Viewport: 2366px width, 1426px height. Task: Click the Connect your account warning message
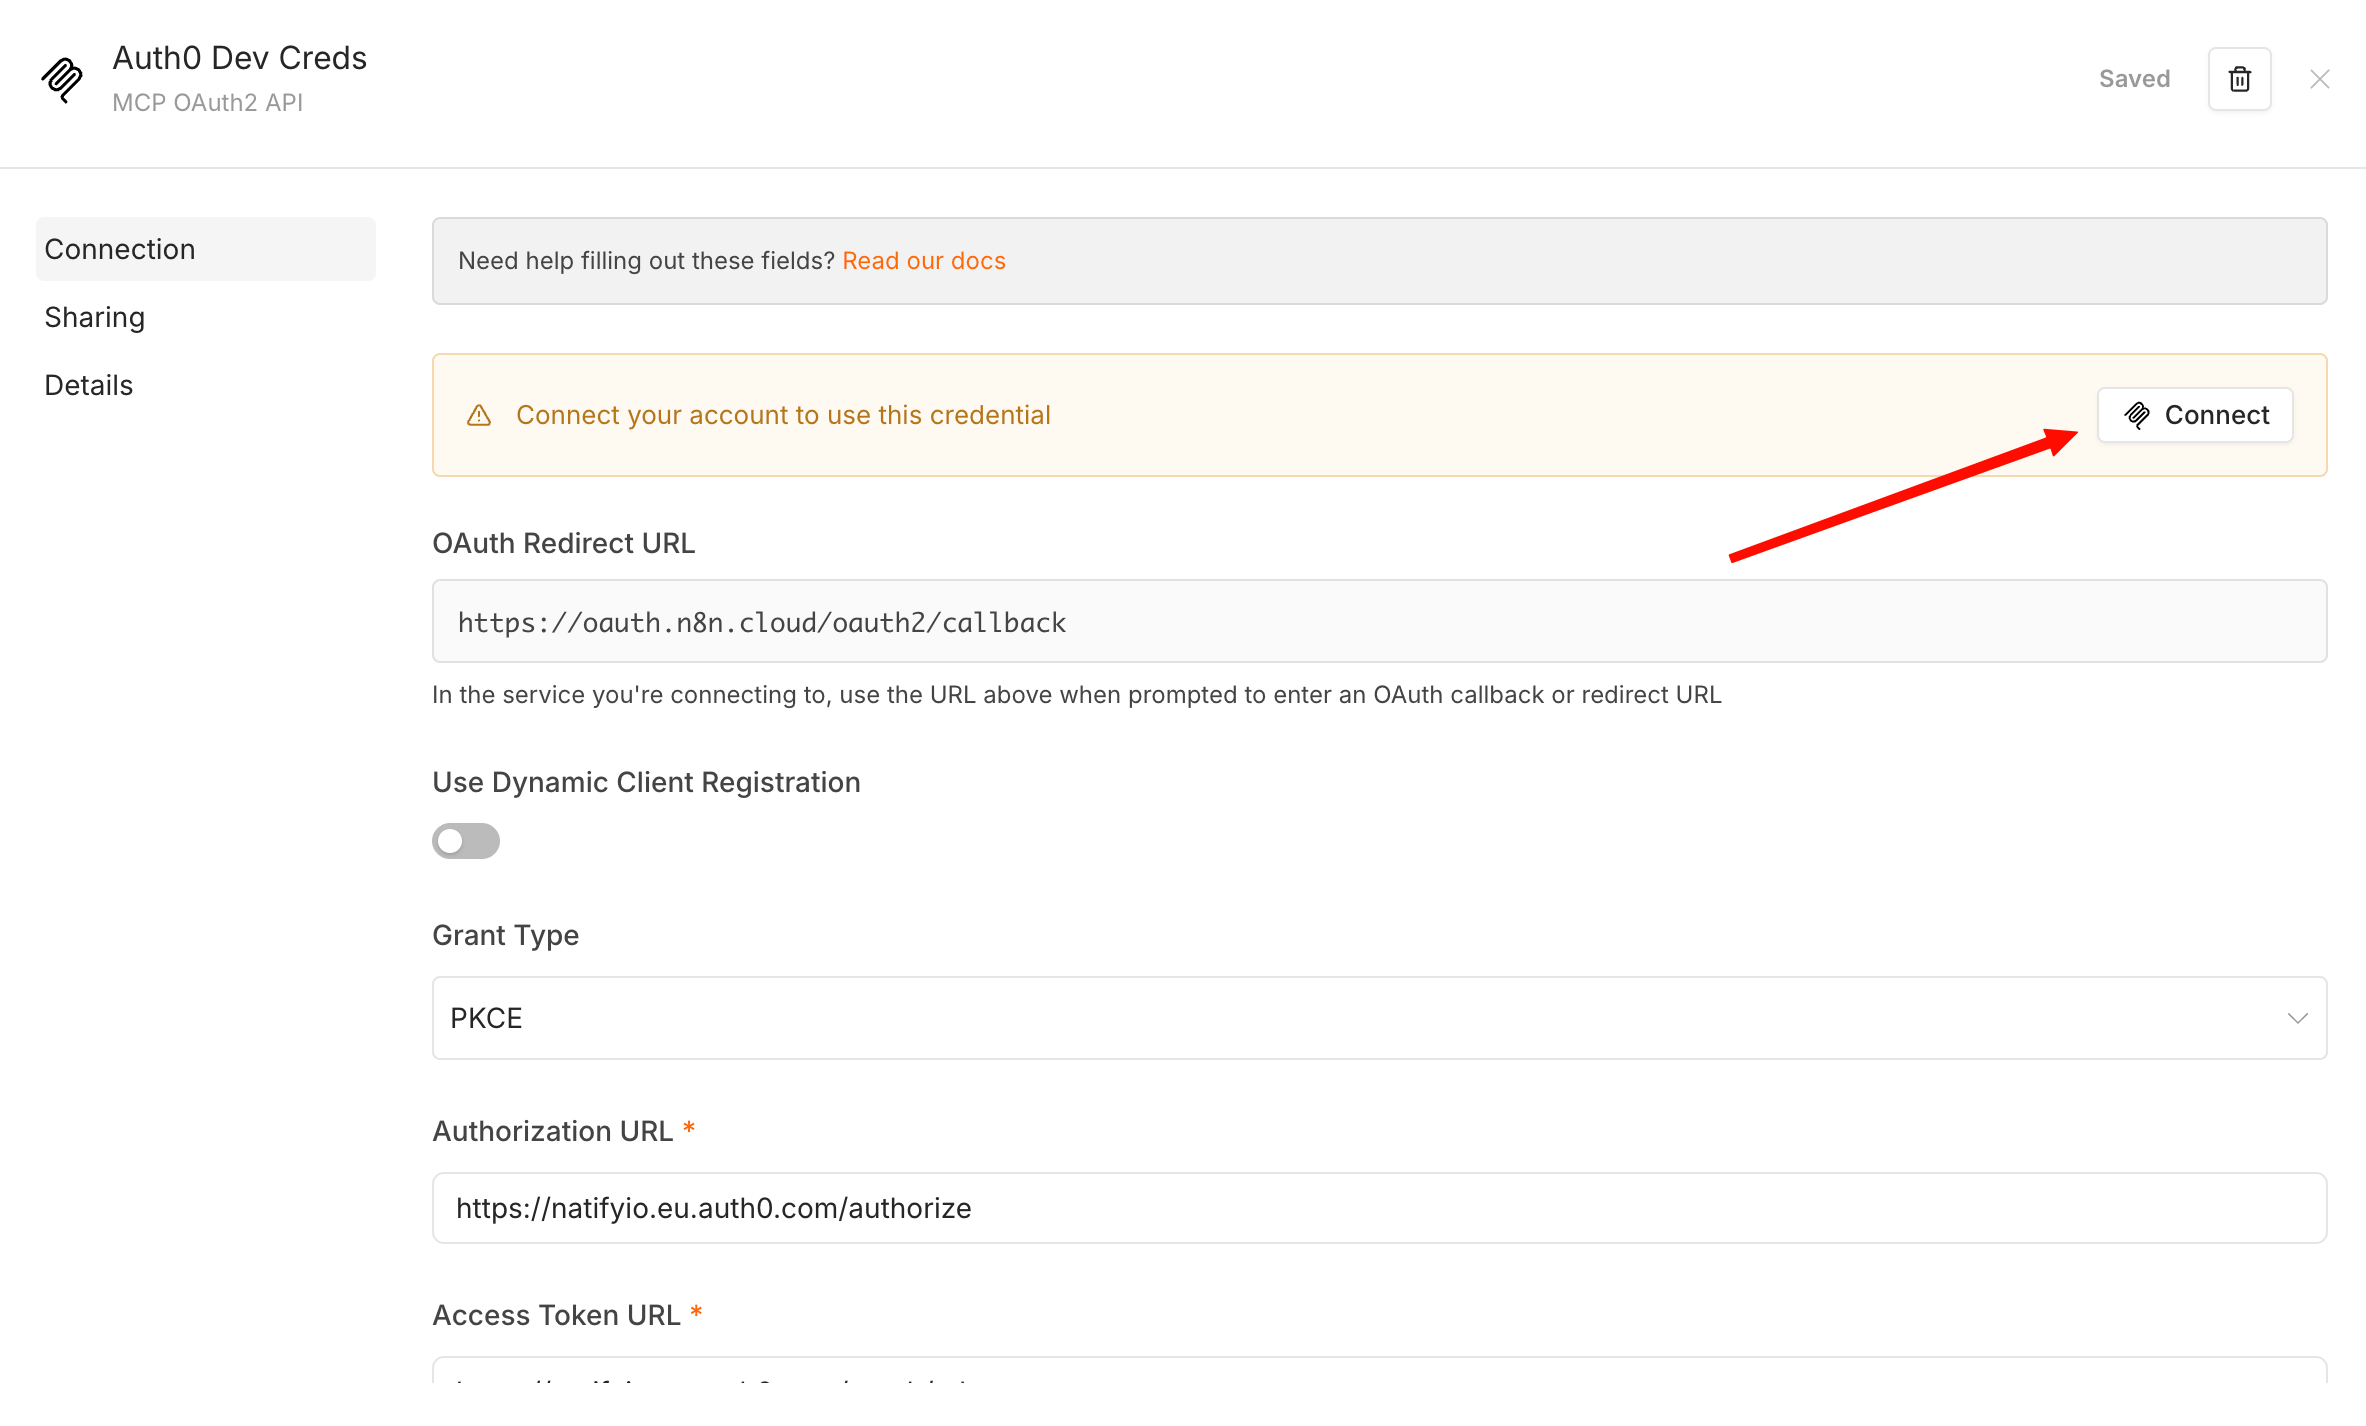click(x=783, y=415)
